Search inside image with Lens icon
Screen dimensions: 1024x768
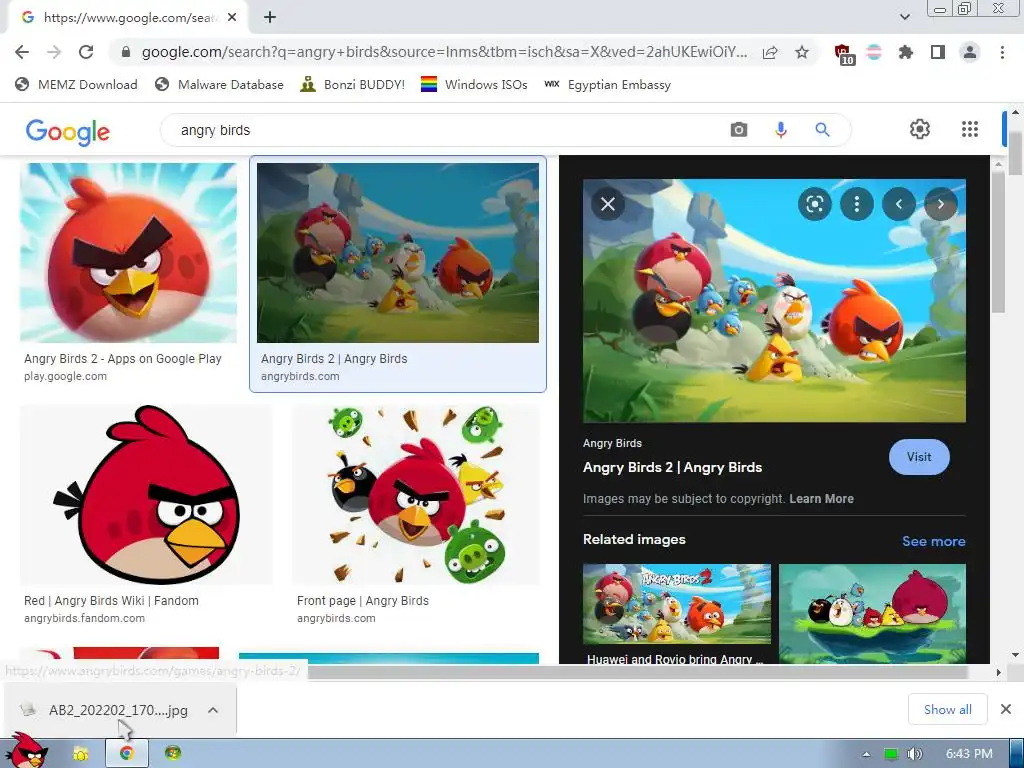click(x=814, y=204)
